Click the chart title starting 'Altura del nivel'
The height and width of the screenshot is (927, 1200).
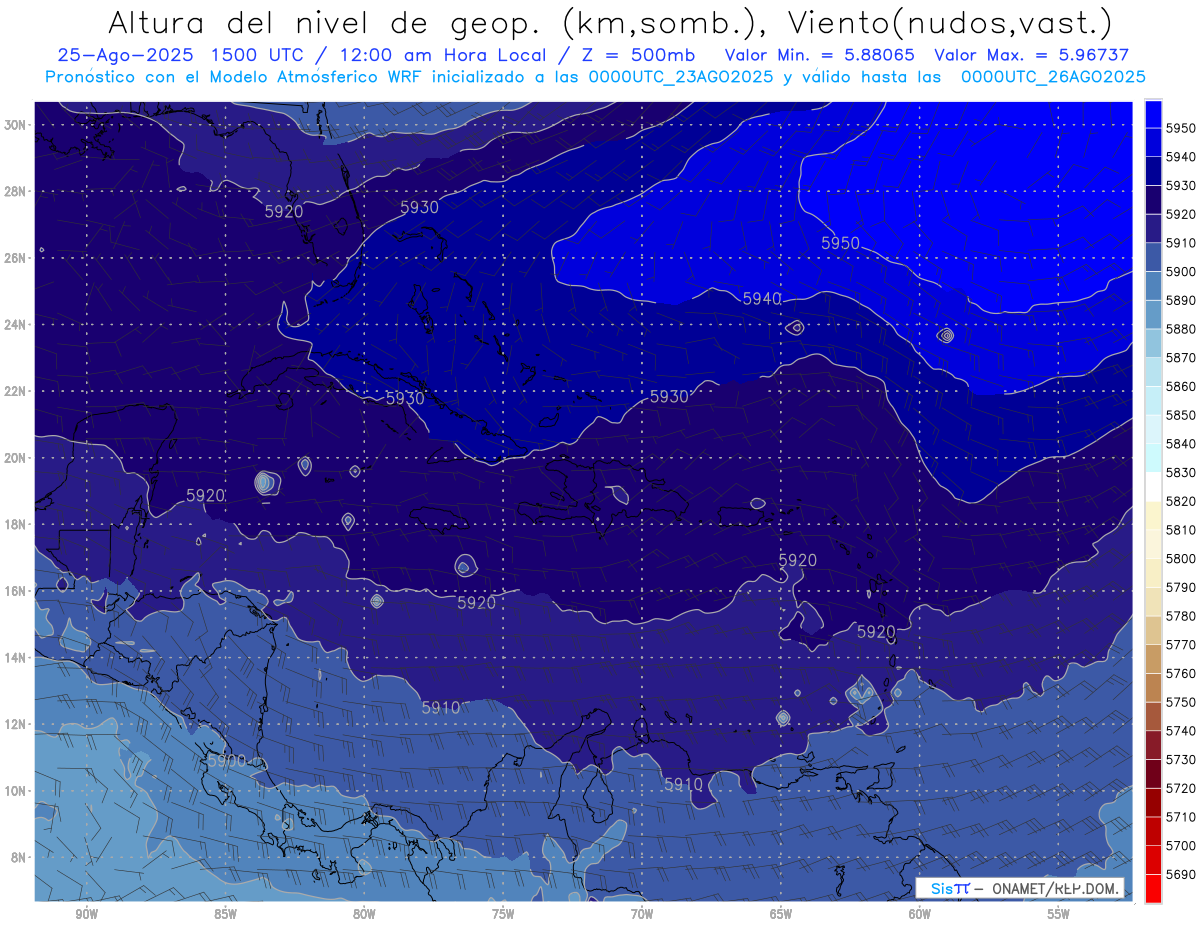609,23
